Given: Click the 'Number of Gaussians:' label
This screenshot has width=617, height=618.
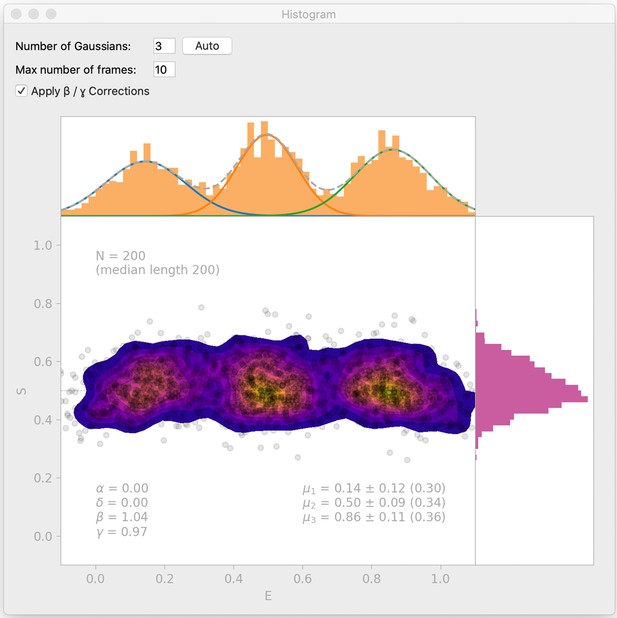Looking at the screenshot, I should pos(73,46).
